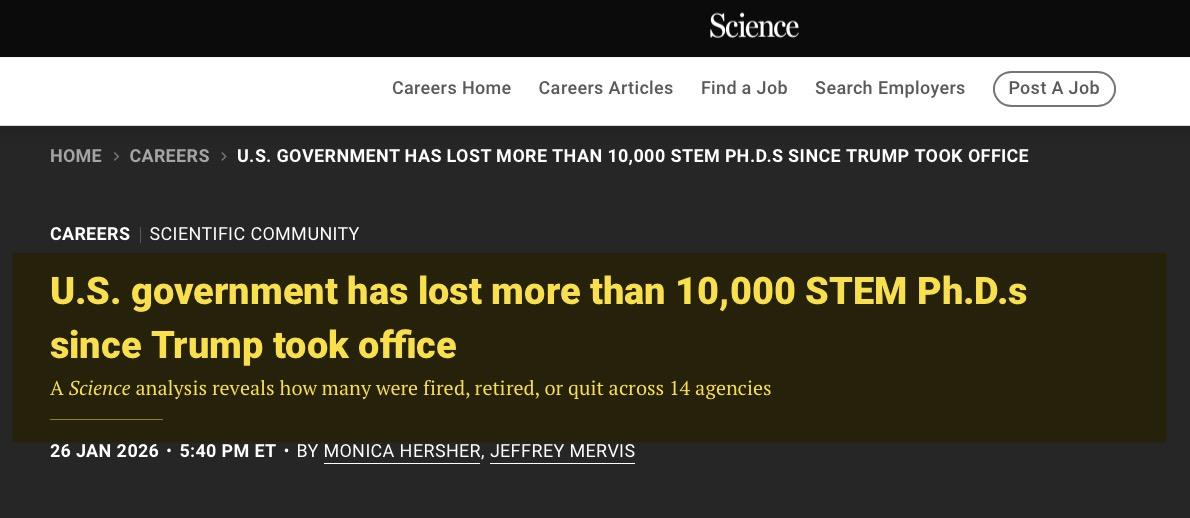Click the short divider line under the subtitle
This screenshot has height=518, width=1190.
pos(106,419)
